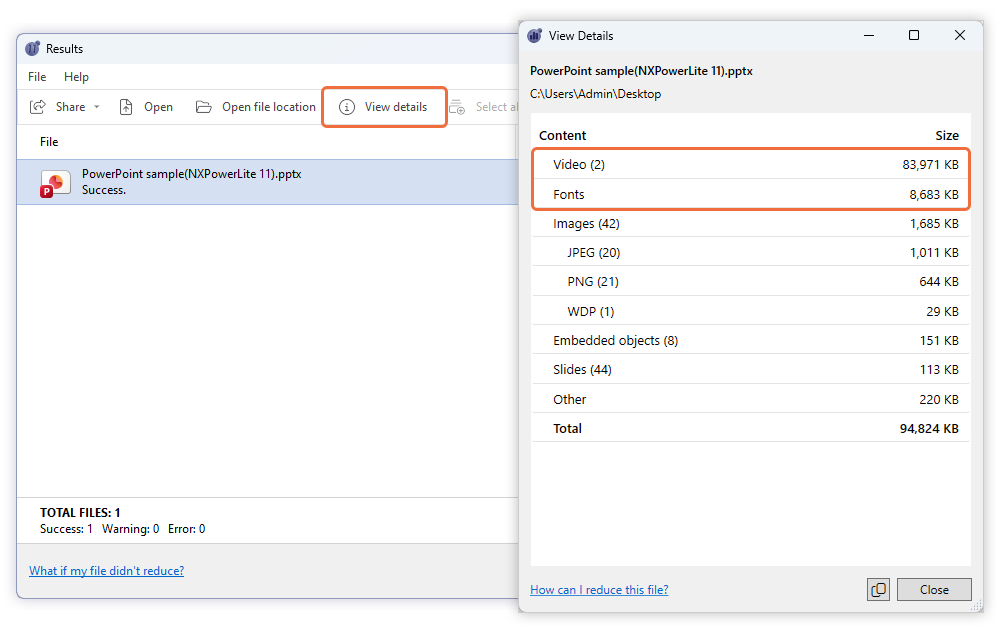Click the Open file location folder icon
Viewport: 1000px width, 638px height.
pyautogui.click(x=203, y=107)
